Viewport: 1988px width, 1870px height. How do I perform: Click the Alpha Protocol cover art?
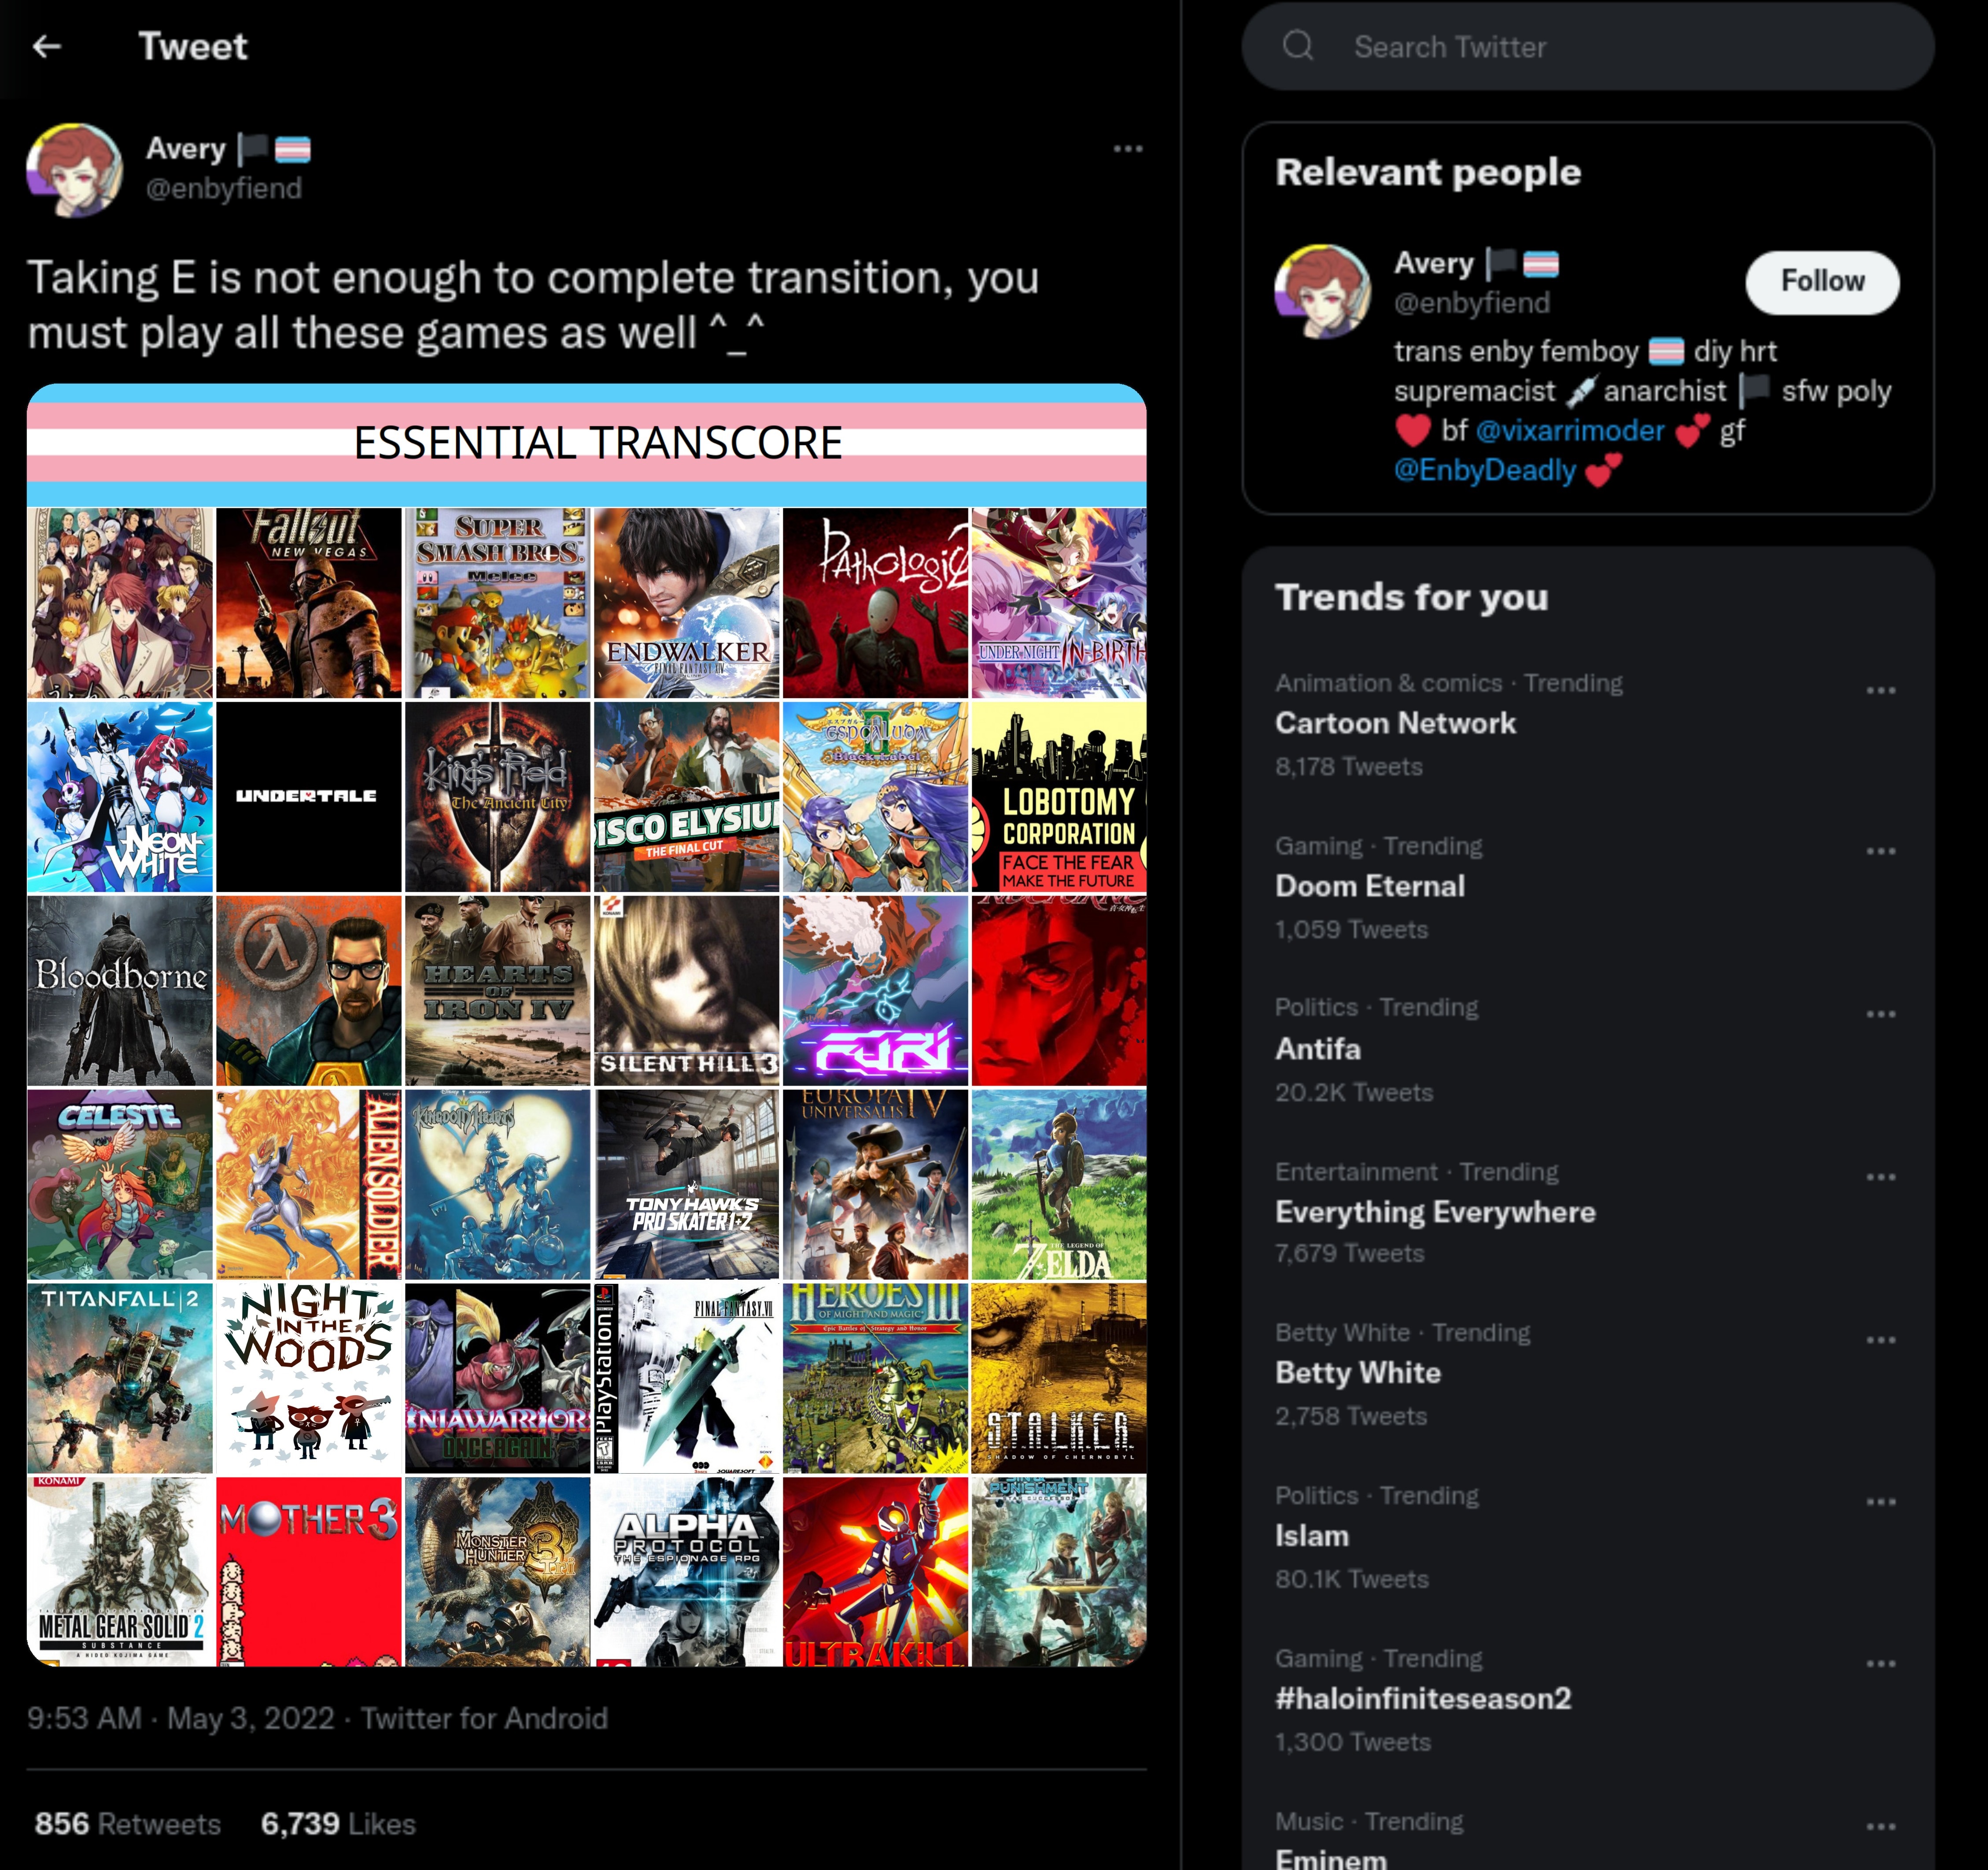pyautogui.click(x=686, y=1571)
